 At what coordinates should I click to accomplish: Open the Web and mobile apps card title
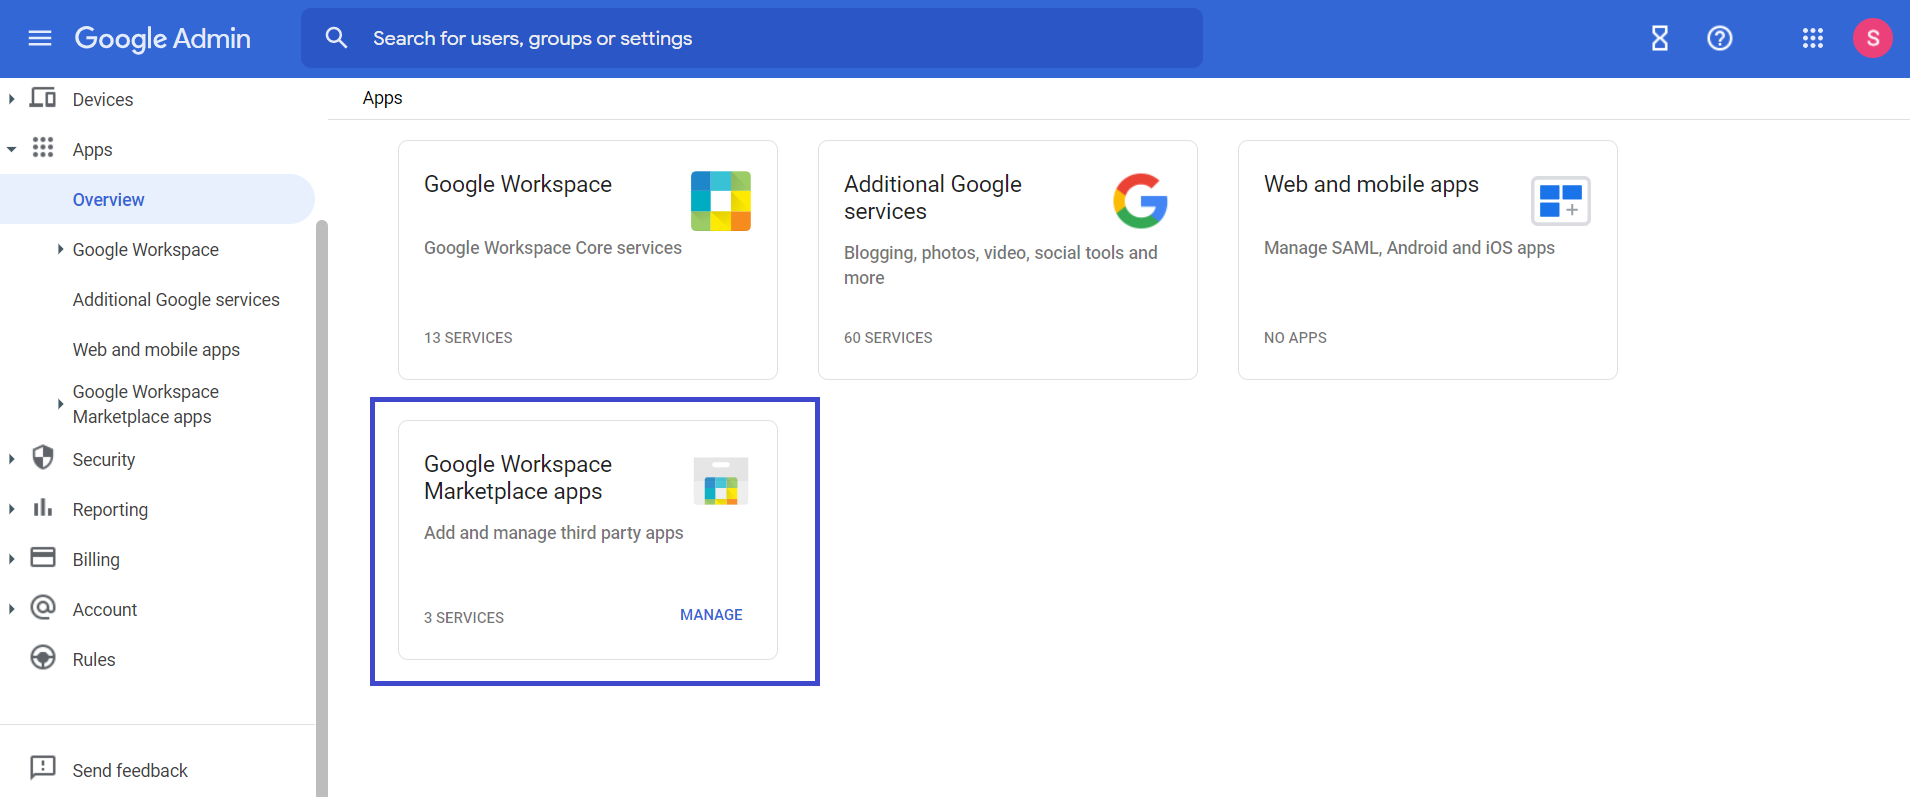point(1371,185)
